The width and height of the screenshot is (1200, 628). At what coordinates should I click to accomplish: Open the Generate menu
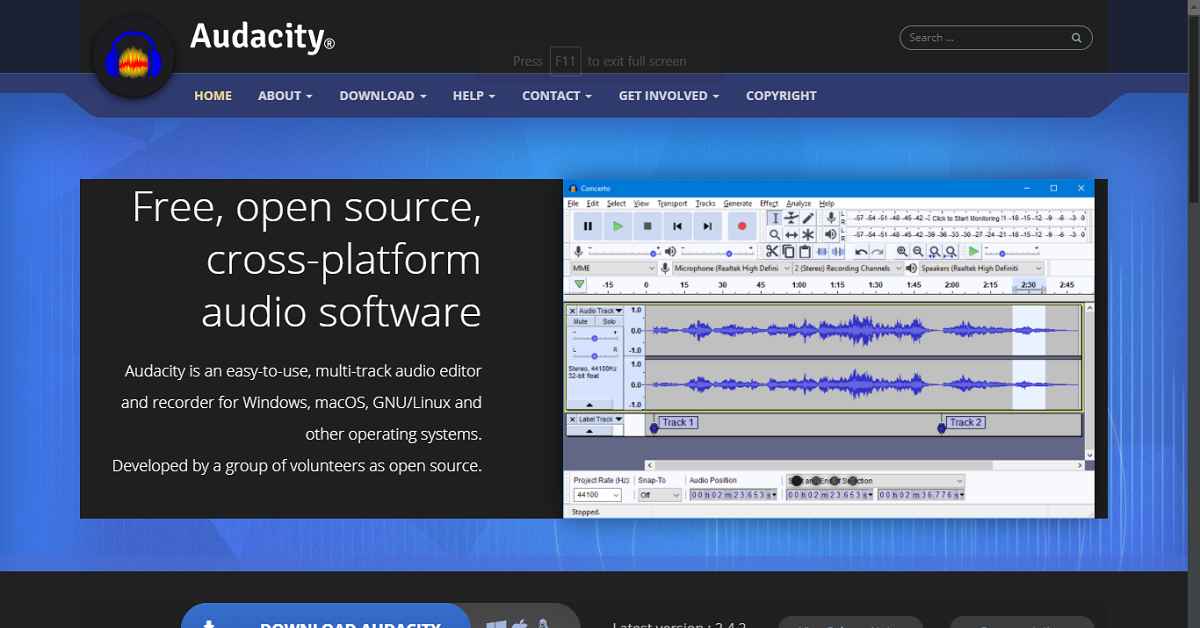(x=737, y=204)
